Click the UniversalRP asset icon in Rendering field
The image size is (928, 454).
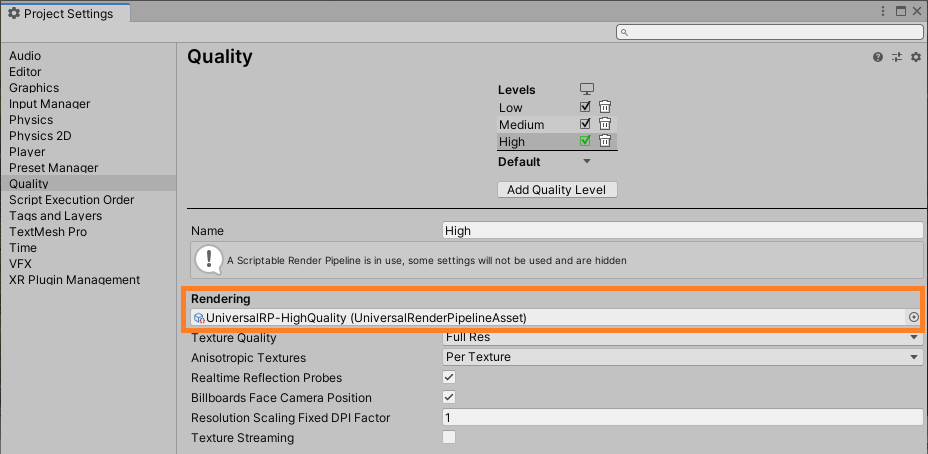[199, 318]
